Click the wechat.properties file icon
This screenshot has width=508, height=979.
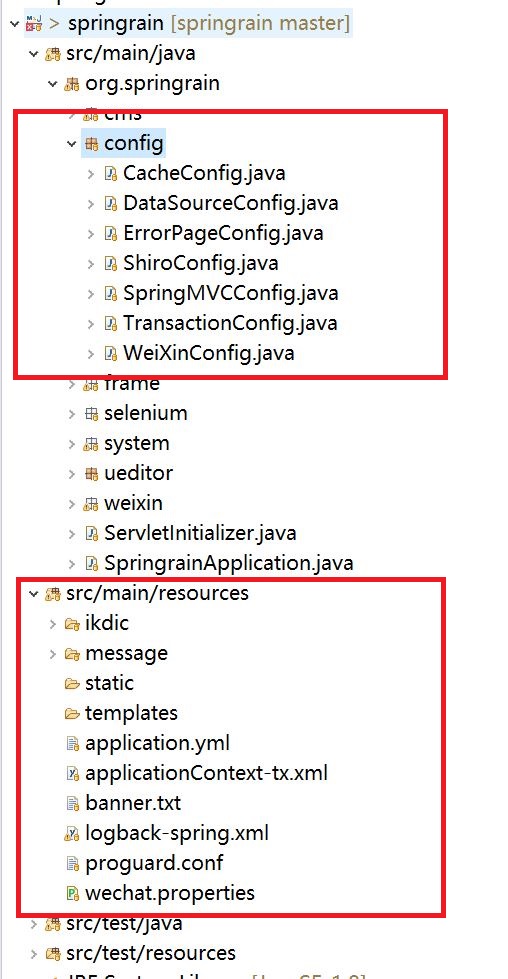[73, 893]
